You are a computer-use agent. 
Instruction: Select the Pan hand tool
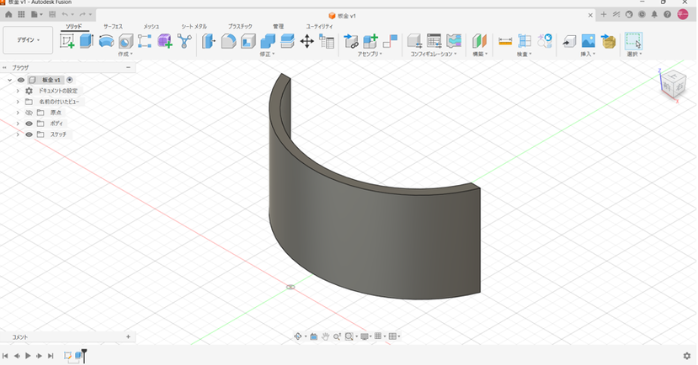[x=325, y=336]
